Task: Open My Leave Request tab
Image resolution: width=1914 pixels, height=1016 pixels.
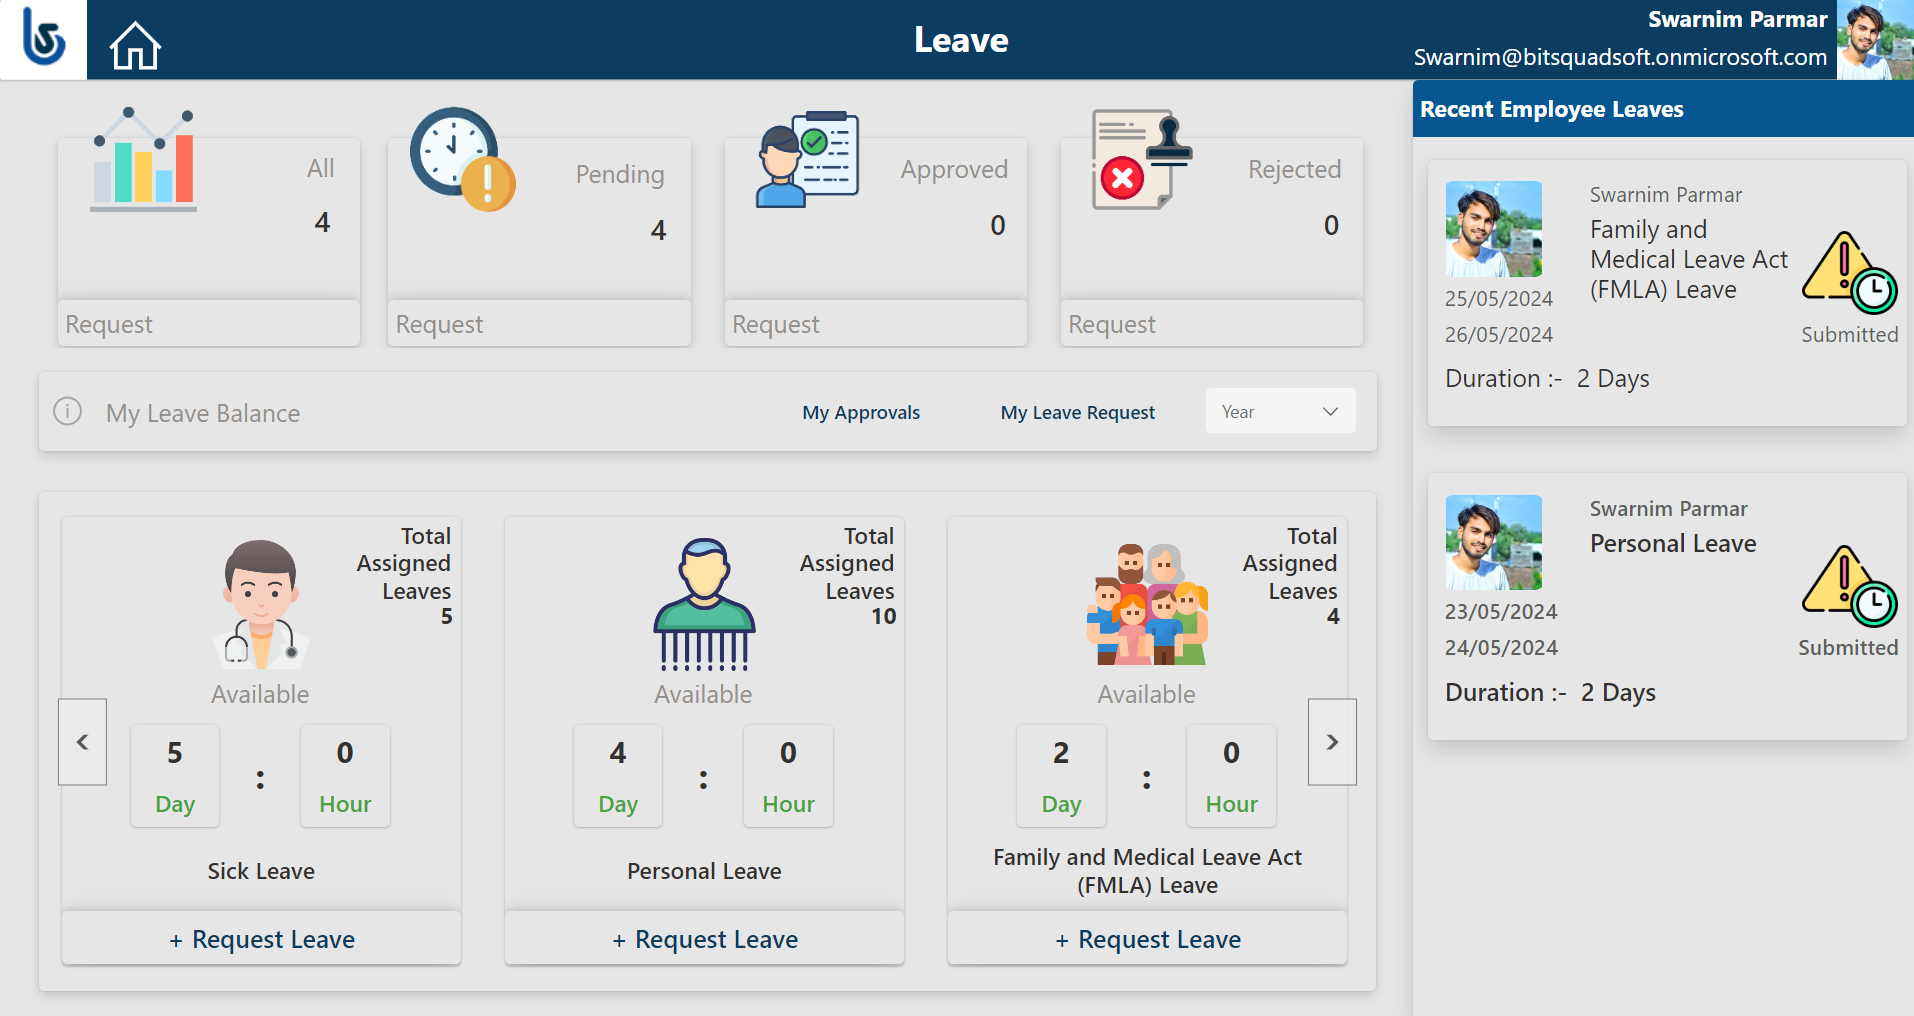Action: (x=1077, y=412)
